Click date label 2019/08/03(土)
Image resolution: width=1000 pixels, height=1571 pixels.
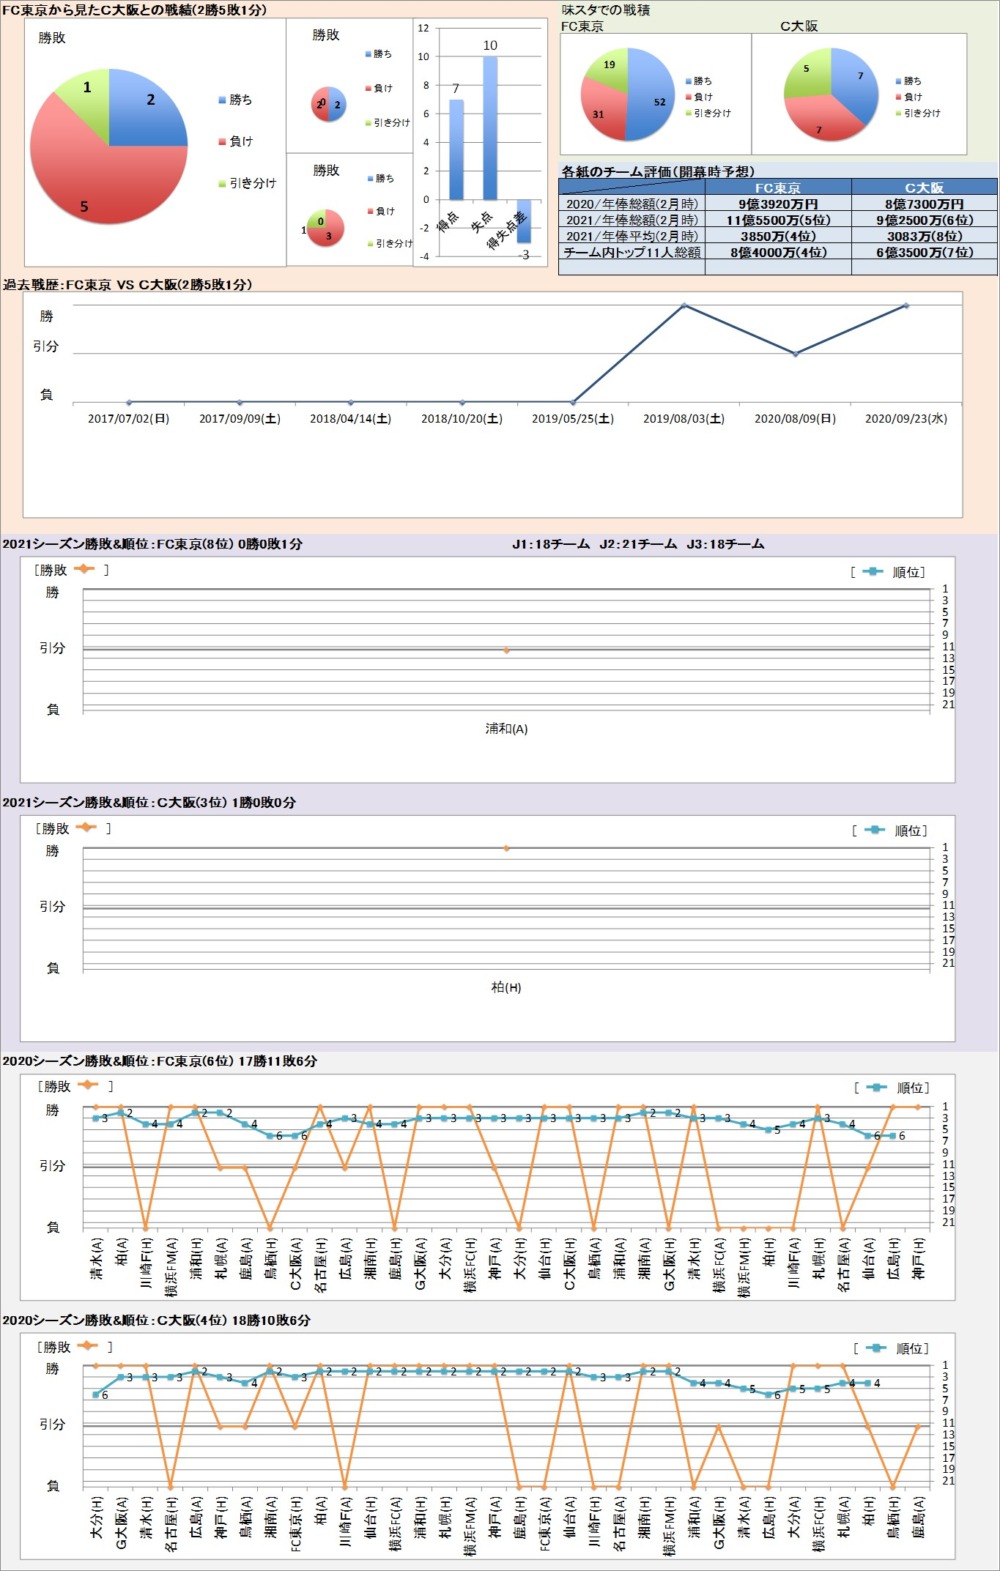pyautogui.click(x=684, y=419)
